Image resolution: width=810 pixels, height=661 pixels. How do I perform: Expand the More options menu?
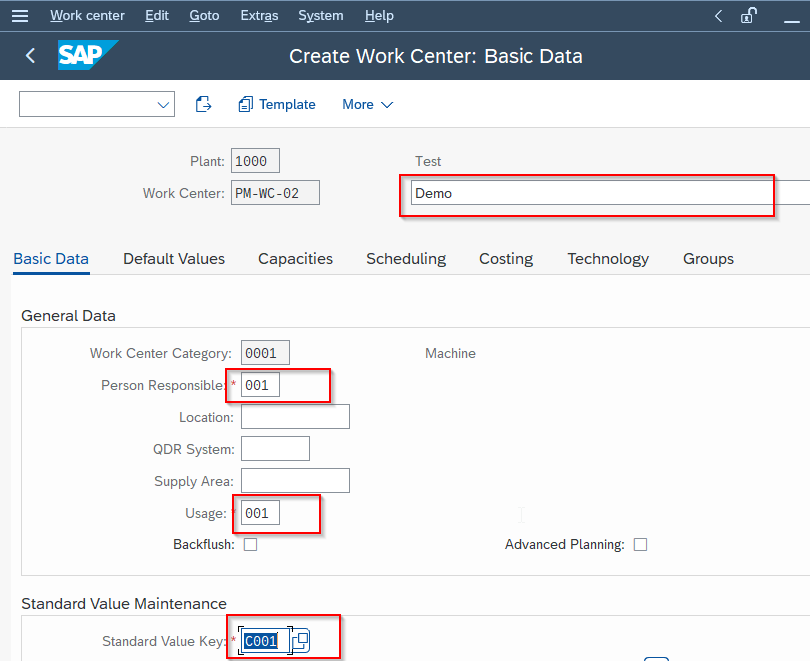367,104
